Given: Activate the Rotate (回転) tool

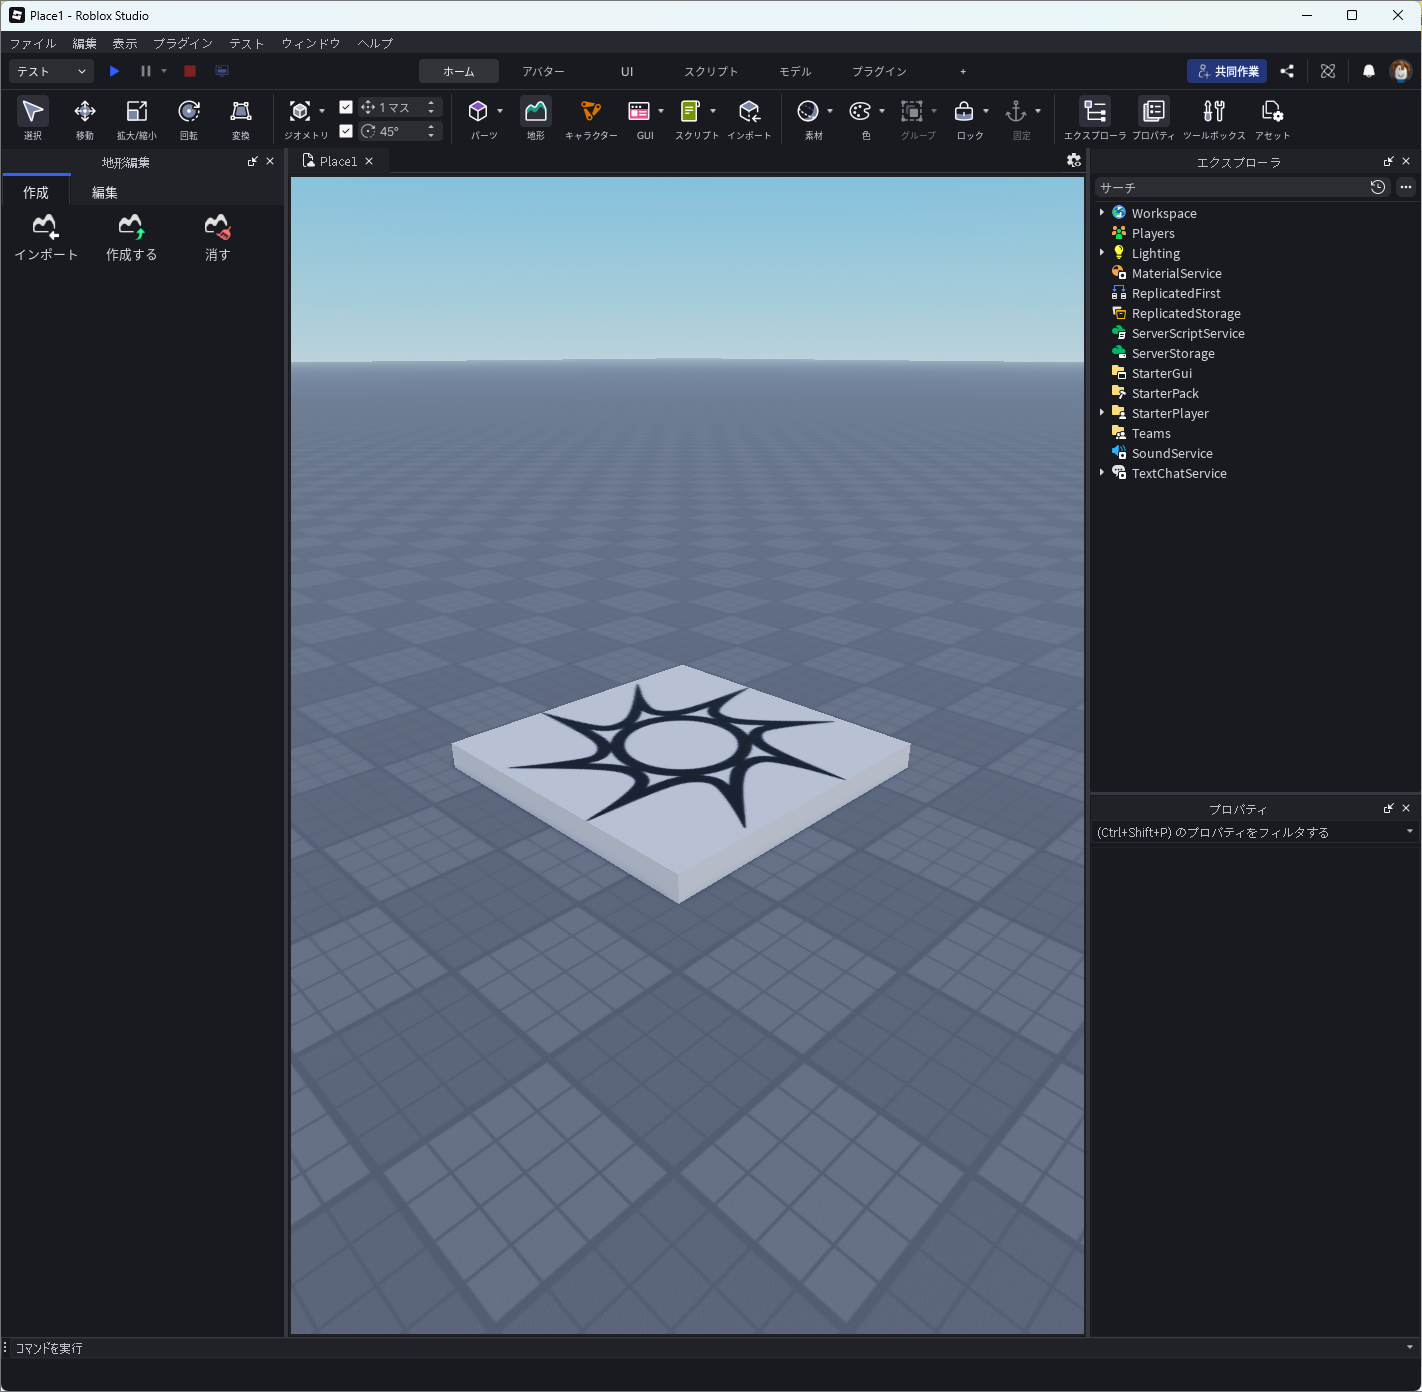Looking at the screenshot, I should point(188,118).
